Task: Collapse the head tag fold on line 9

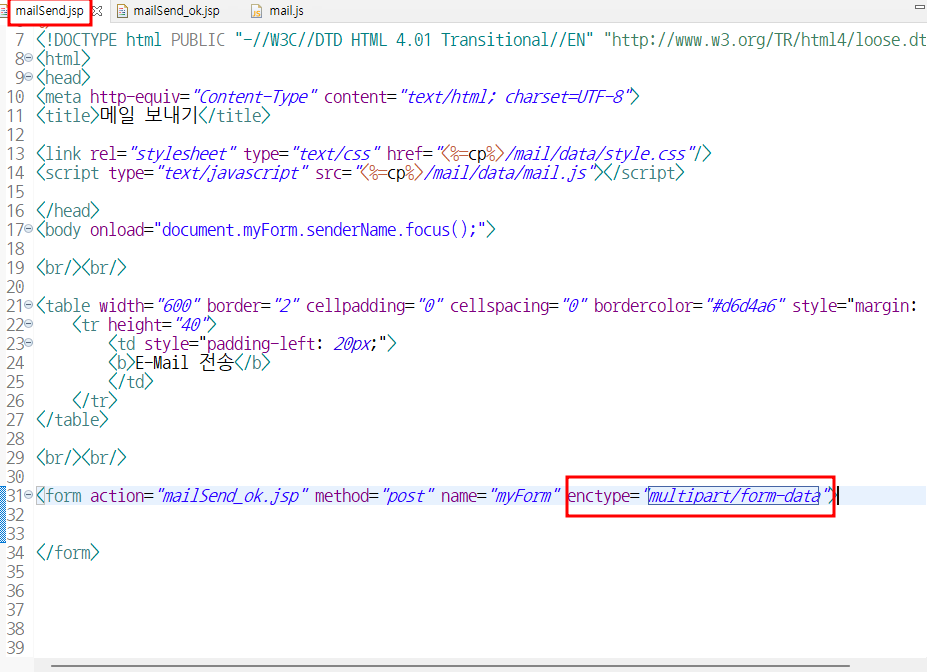Action: 29,77
